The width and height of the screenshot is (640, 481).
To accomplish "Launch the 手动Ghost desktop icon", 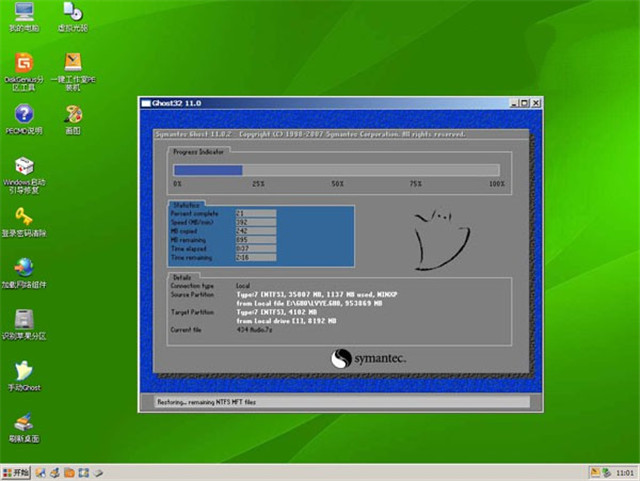I will (x=23, y=371).
